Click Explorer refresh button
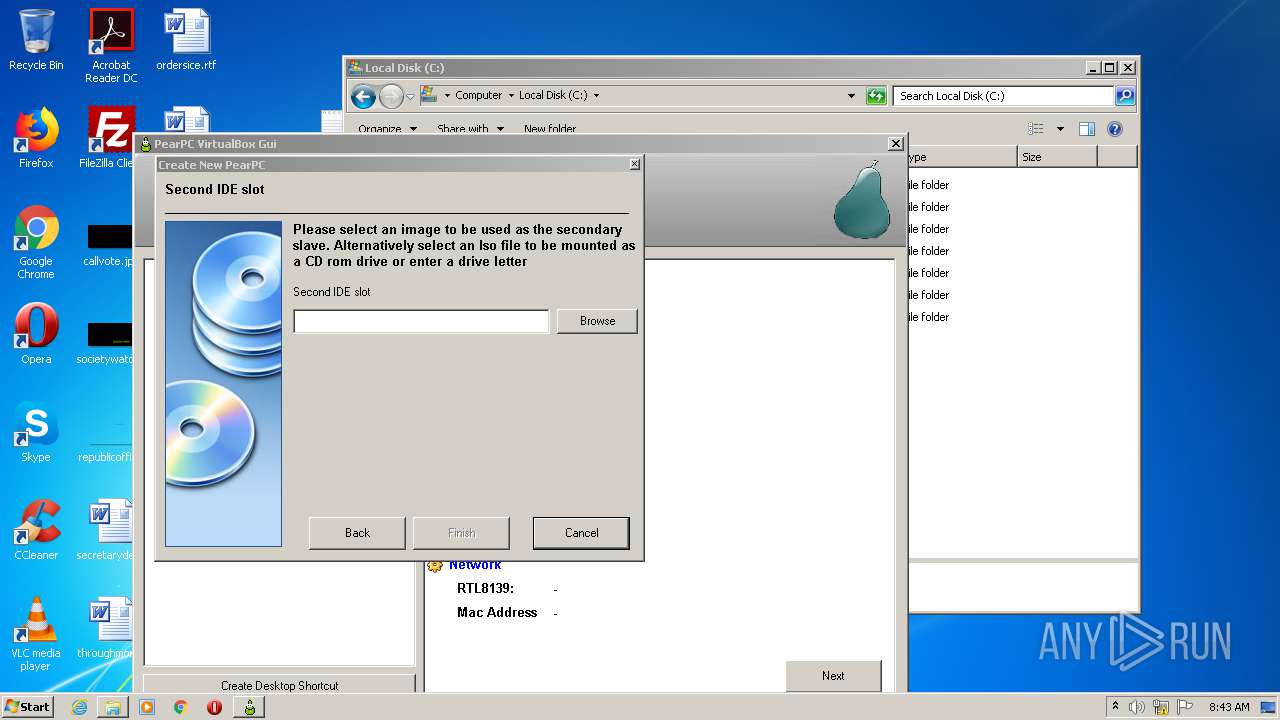Image resolution: width=1280 pixels, height=720 pixels. [876, 96]
